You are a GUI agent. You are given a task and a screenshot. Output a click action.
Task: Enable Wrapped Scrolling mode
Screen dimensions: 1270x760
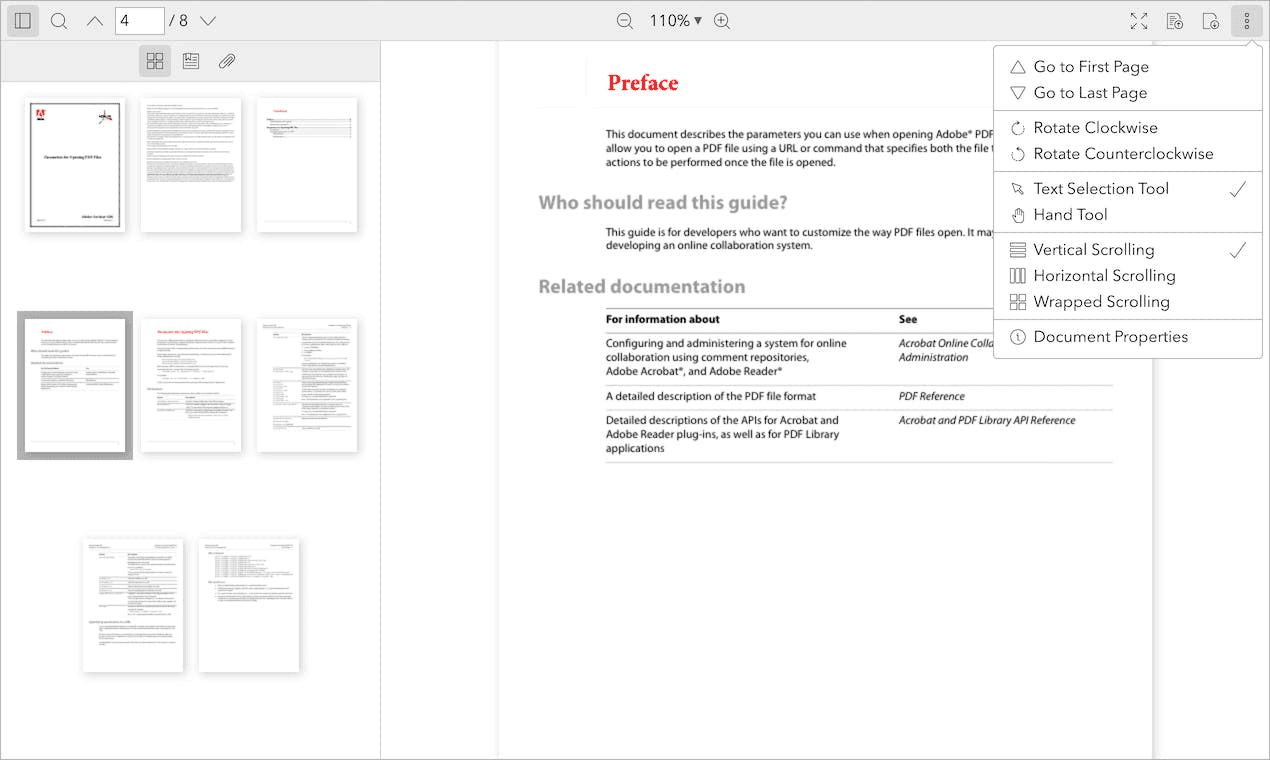tap(1101, 301)
